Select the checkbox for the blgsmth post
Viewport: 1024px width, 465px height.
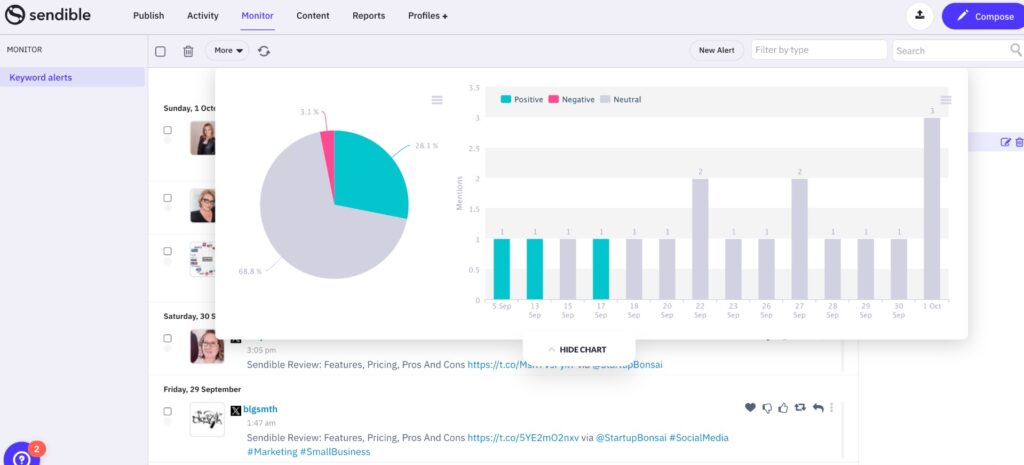click(x=167, y=410)
